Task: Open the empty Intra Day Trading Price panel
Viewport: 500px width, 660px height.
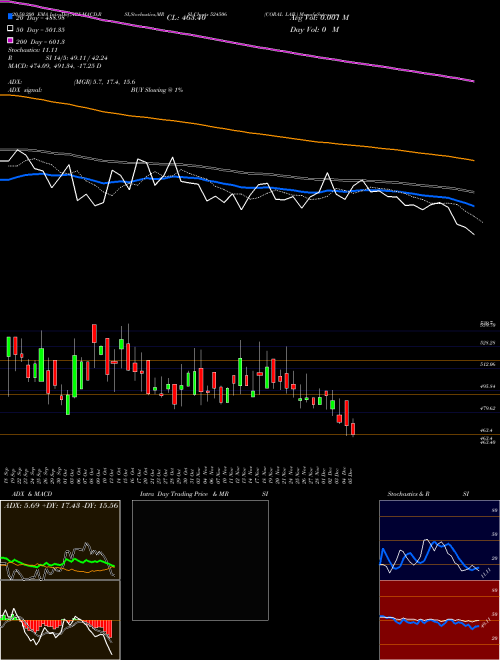Action: [x=200, y=560]
